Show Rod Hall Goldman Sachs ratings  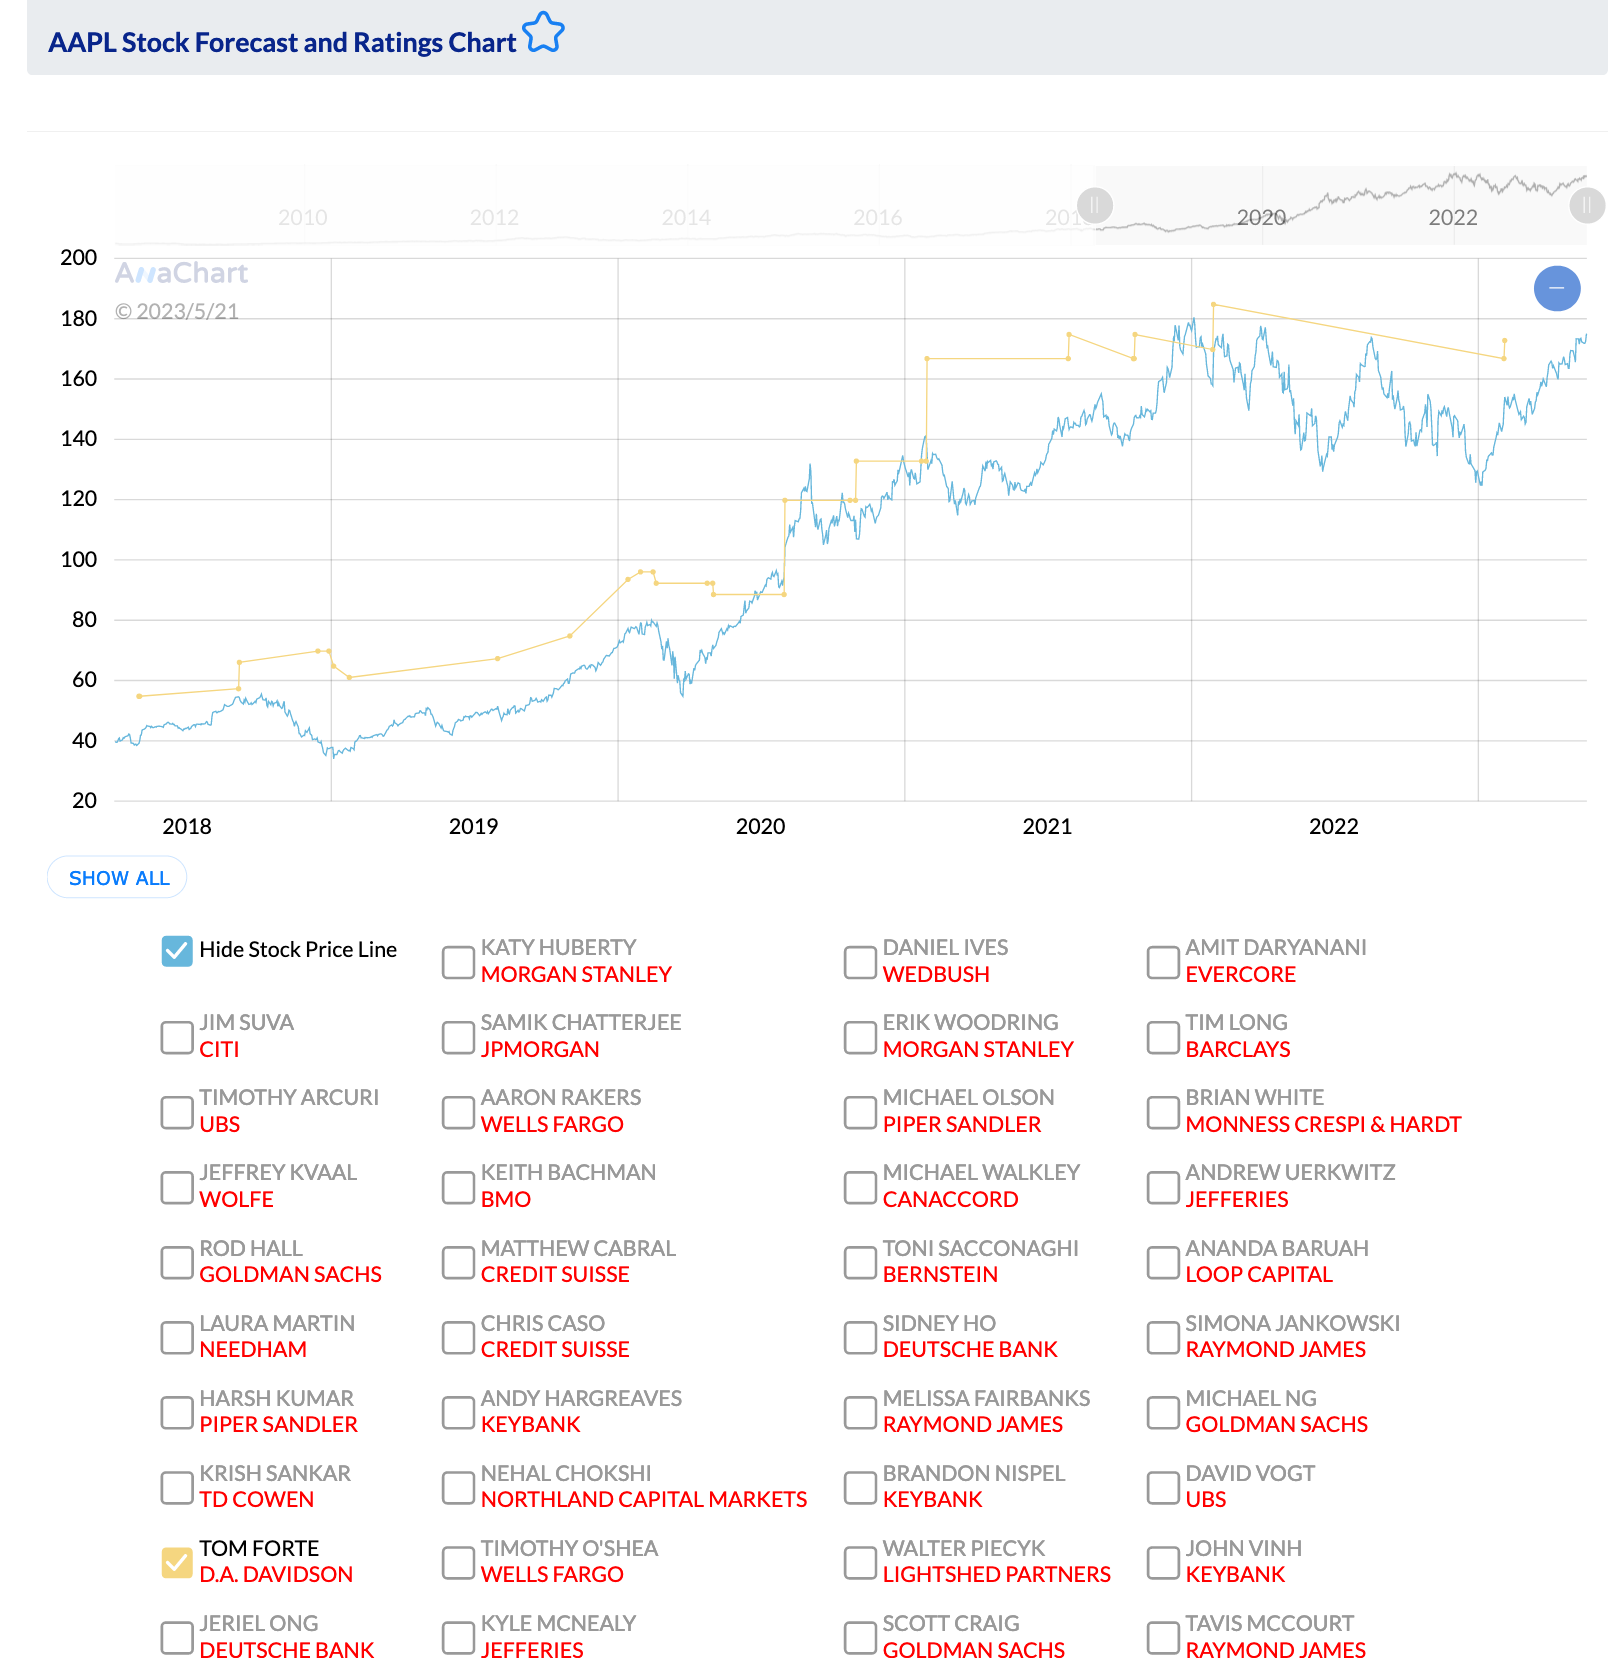(x=177, y=1262)
